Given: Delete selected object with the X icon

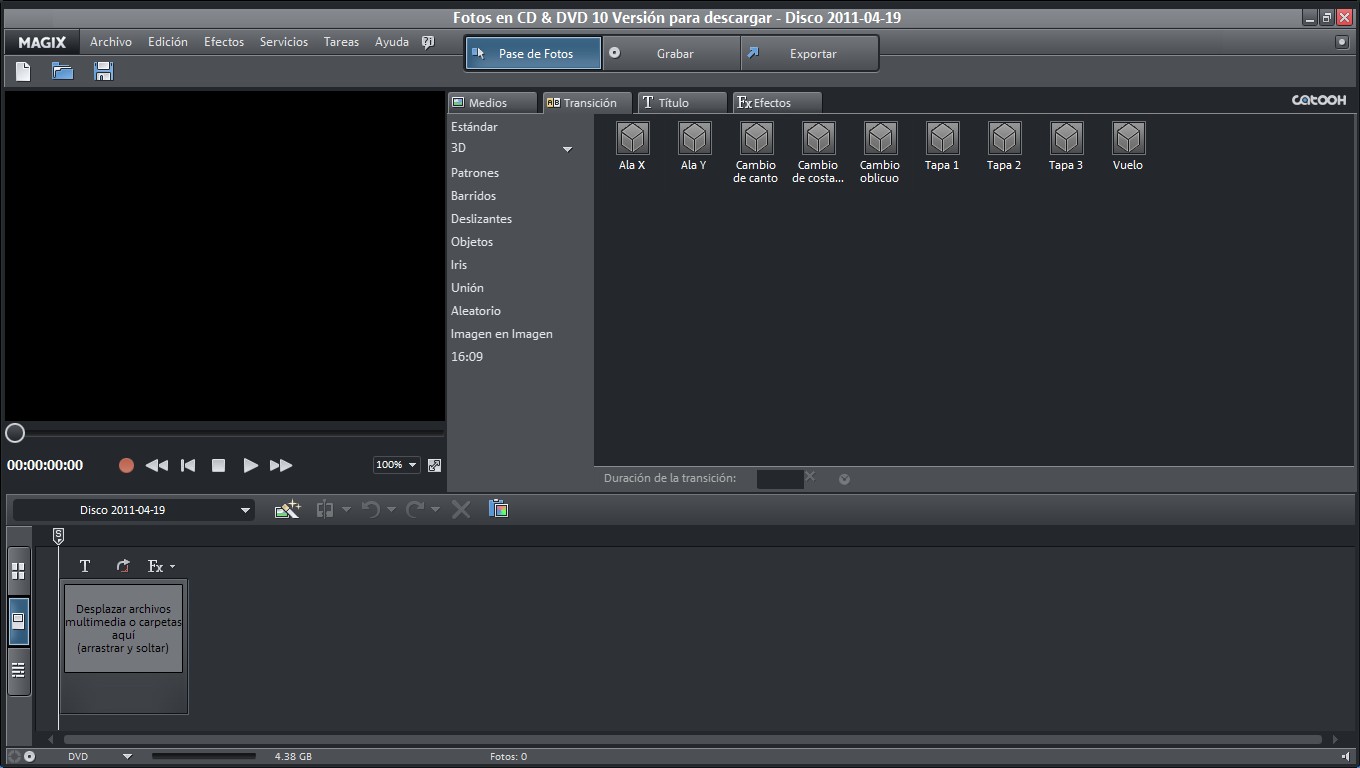Looking at the screenshot, I should tap(461, 509).
